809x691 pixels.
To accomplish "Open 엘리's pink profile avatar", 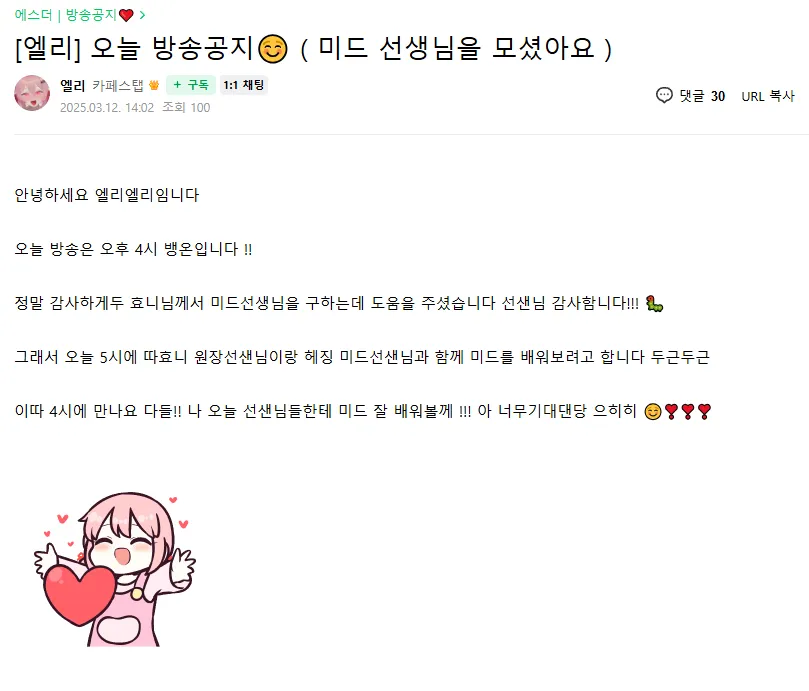I will pos(32,93).
